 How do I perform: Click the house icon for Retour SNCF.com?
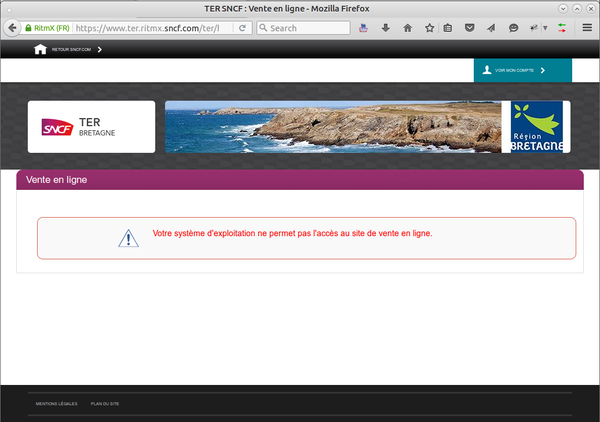[x=41, y=48]
